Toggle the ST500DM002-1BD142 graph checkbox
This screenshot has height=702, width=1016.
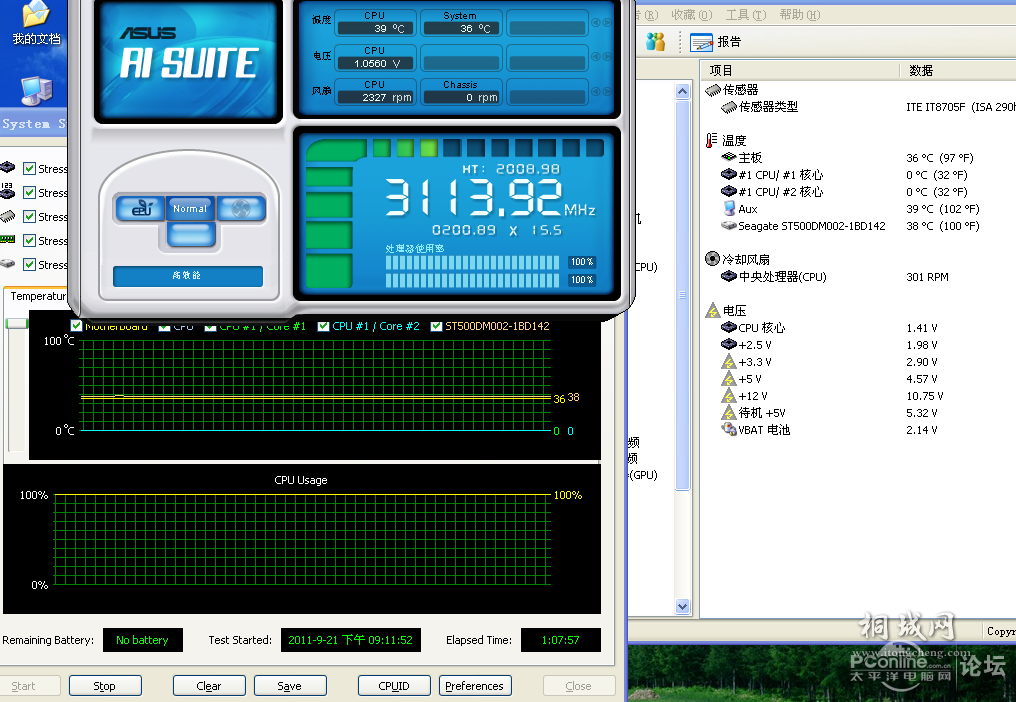pyautogui.click(x=436, y=326)
